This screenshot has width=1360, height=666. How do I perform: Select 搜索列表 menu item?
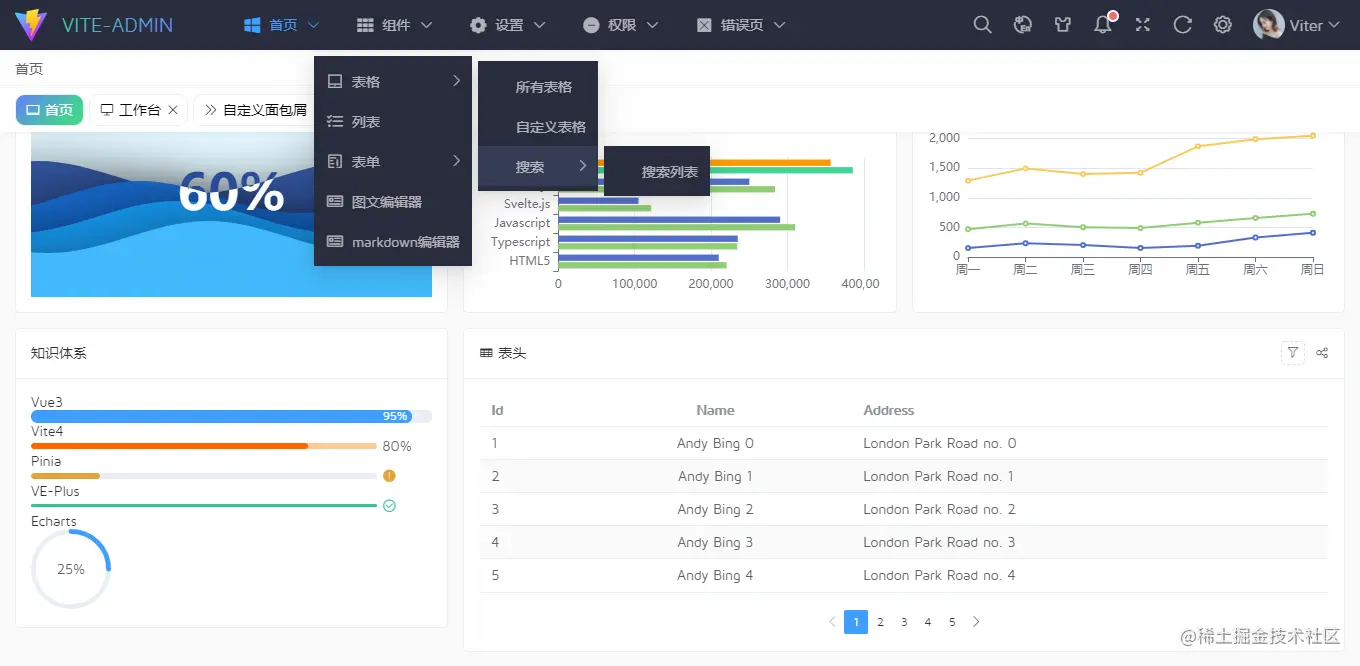[657, 172]
